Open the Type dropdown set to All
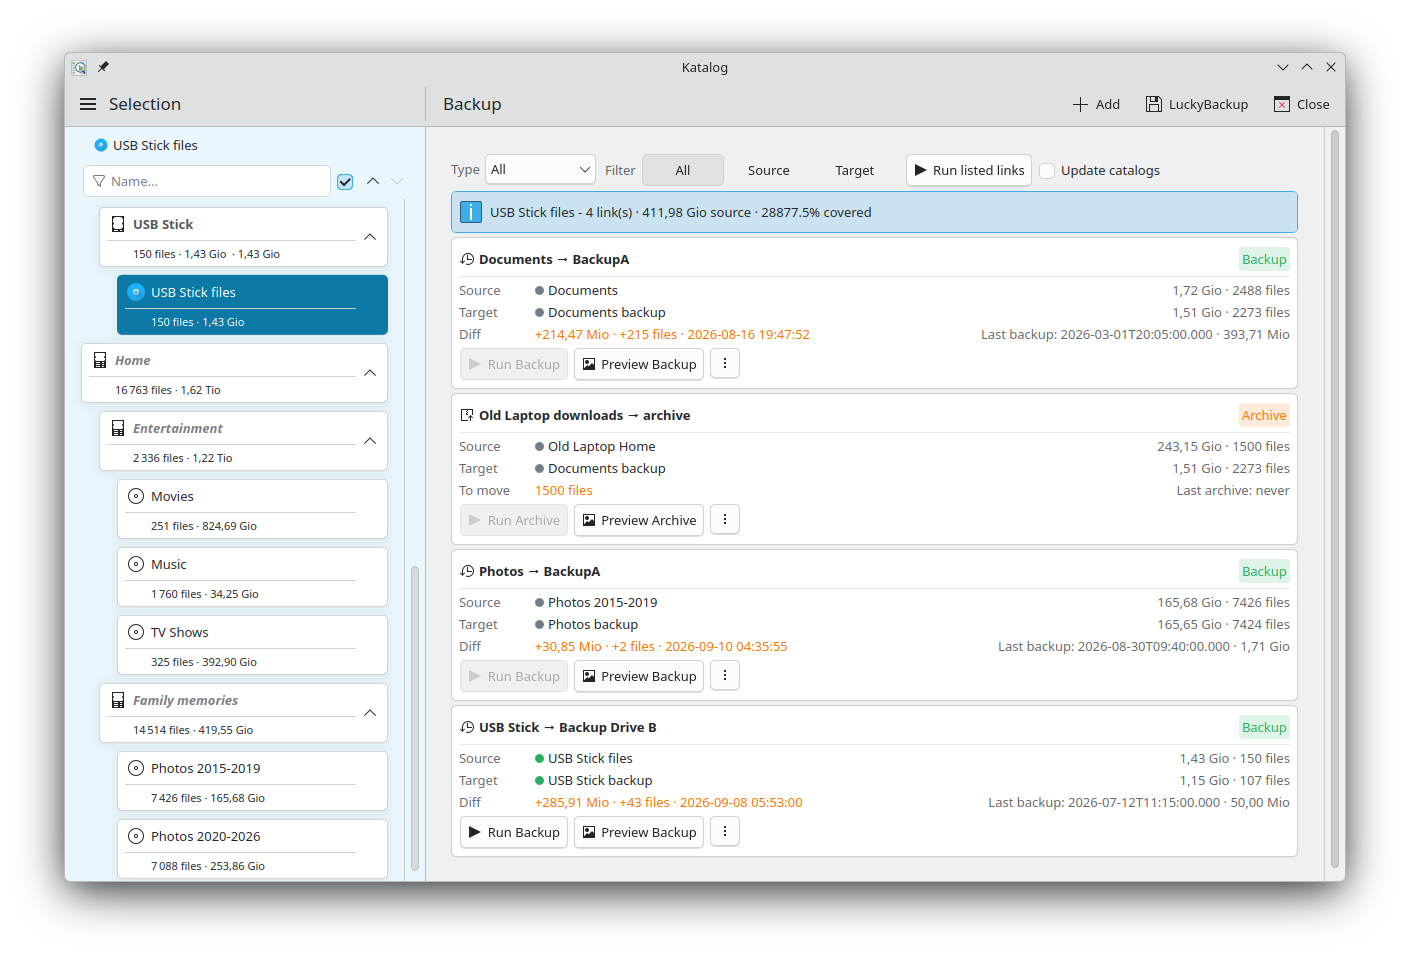Image resolution: width=1410 pixels, height=958 pixels. (540, 169)
